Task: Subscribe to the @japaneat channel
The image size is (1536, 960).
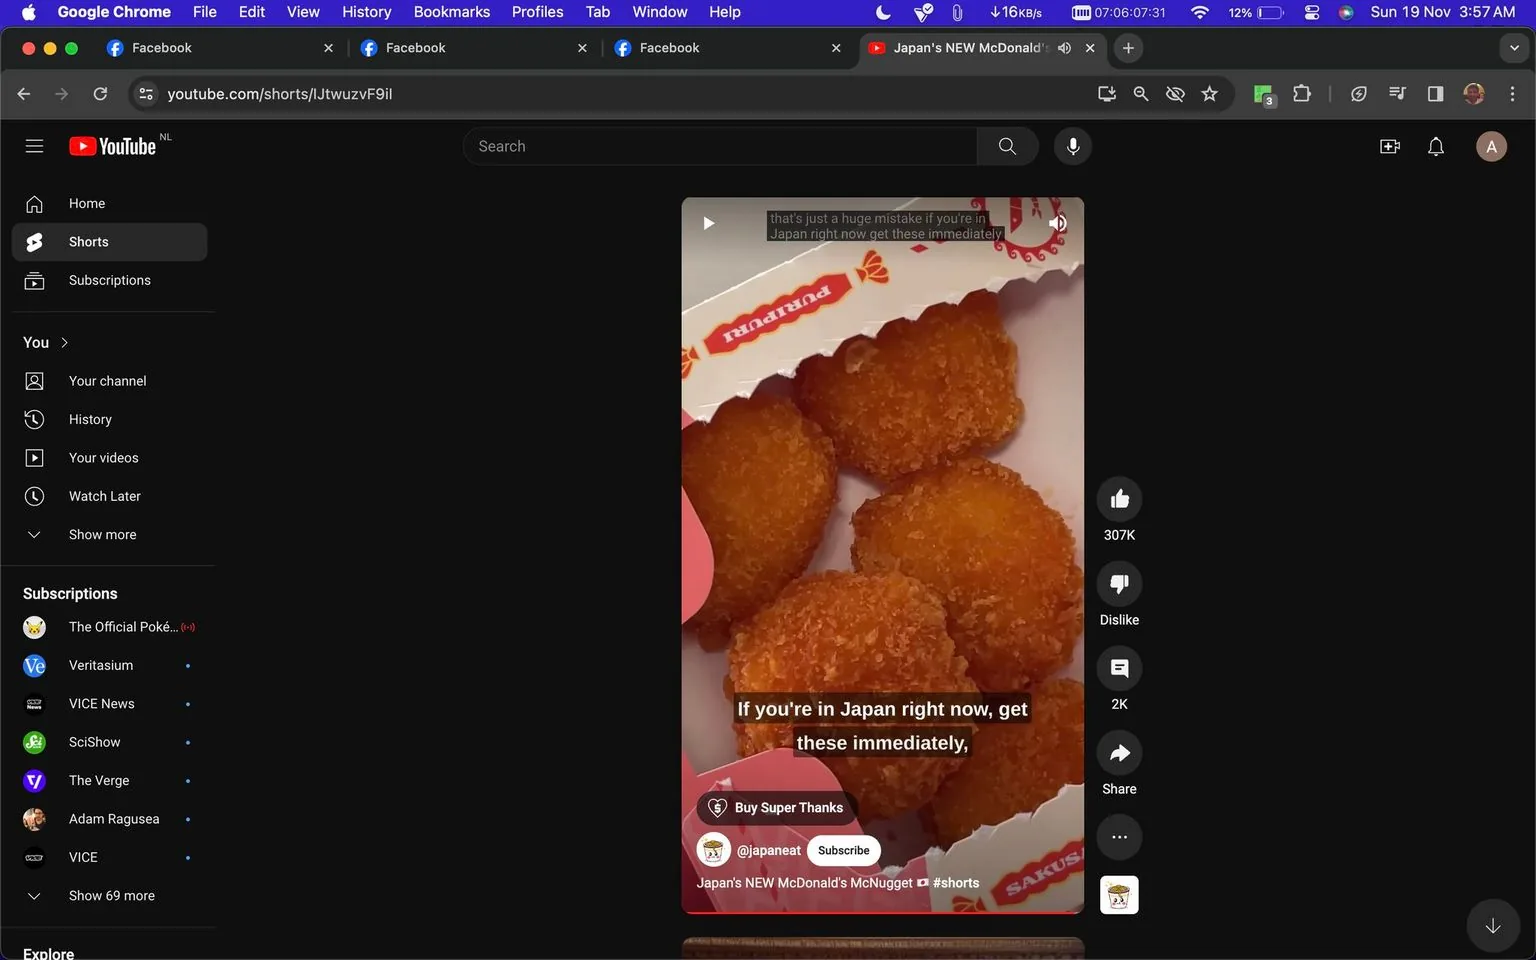Action: (x=842, y=850)
